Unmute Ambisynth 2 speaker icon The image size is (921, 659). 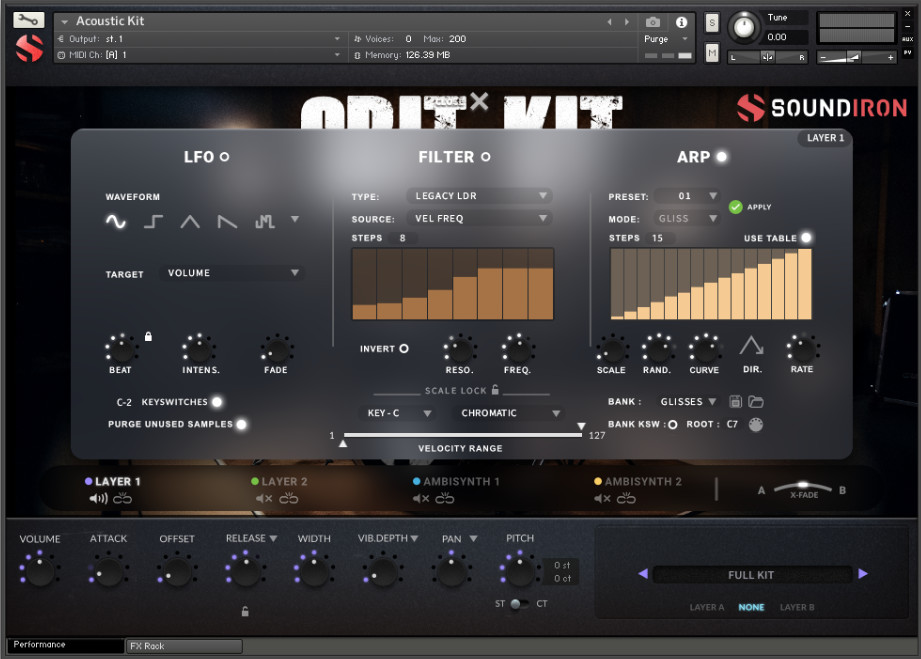[x=602, y=499]
